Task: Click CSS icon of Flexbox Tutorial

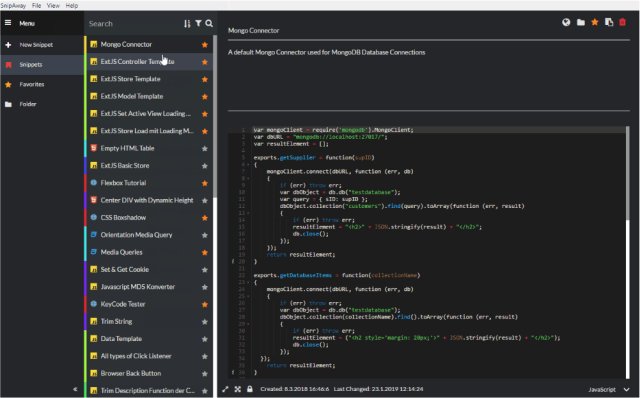Action: (x=93, y=183)
